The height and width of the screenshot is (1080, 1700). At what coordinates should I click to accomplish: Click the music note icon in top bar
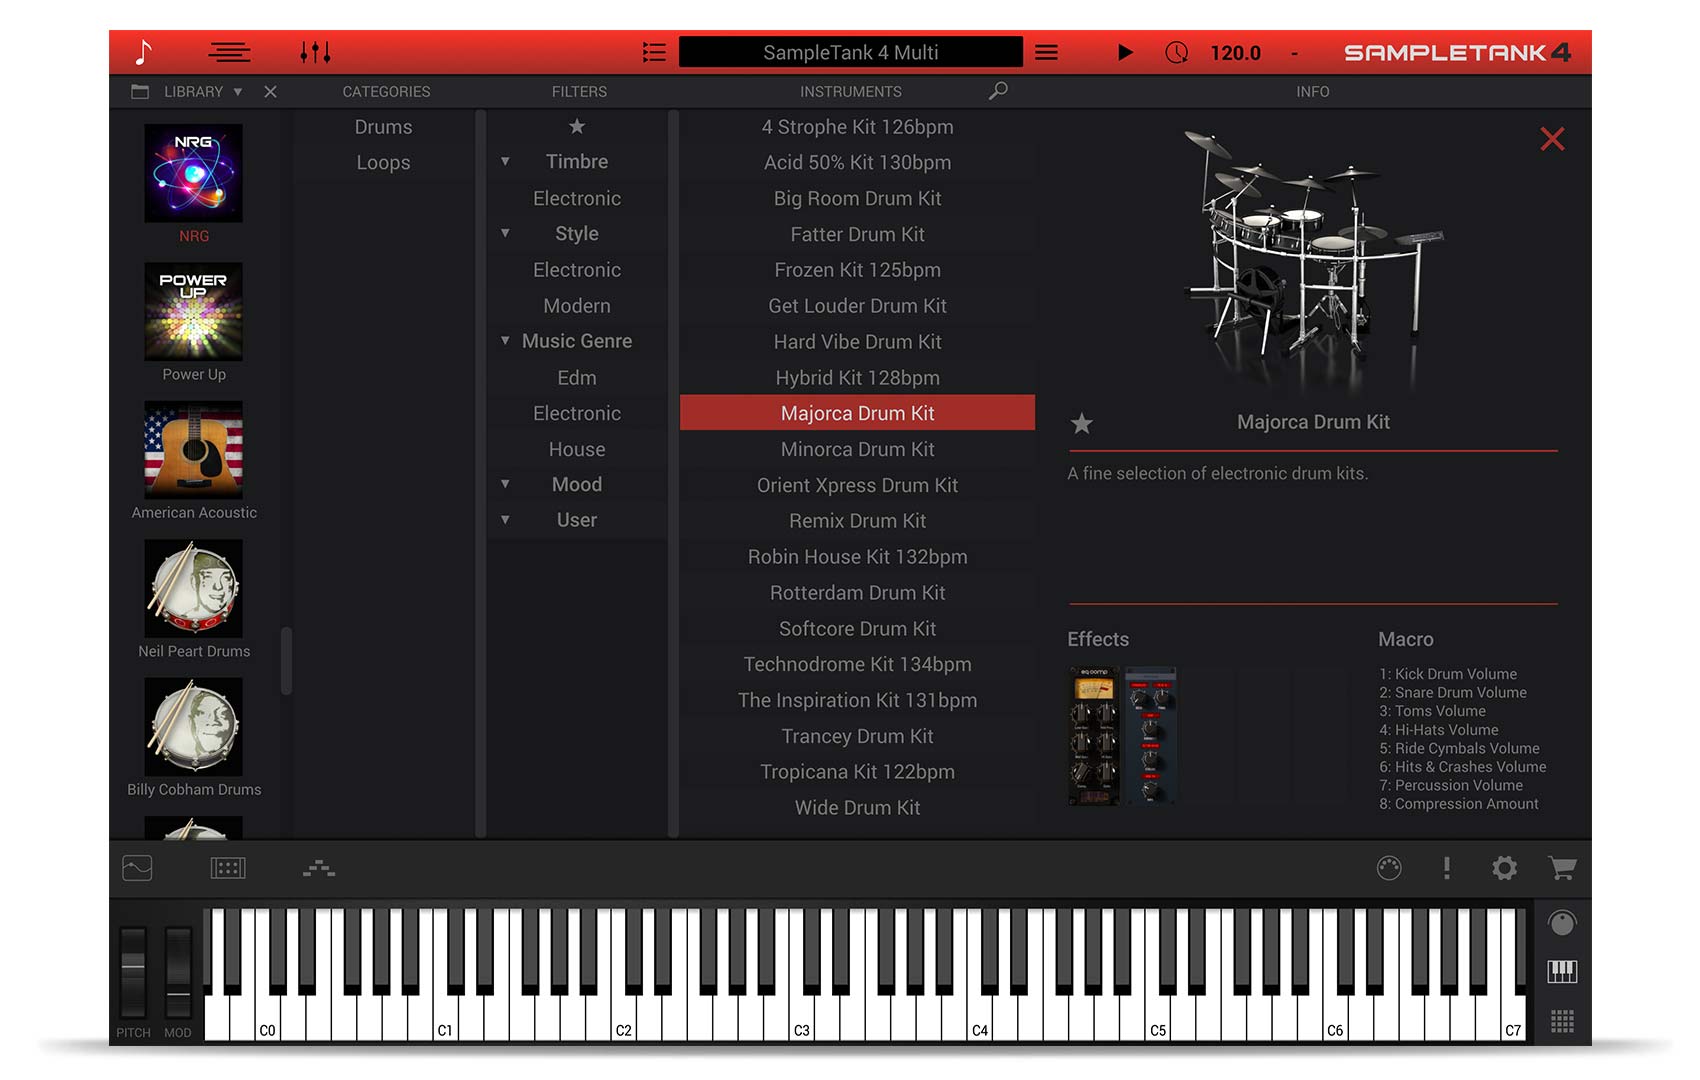coord(144,52)
